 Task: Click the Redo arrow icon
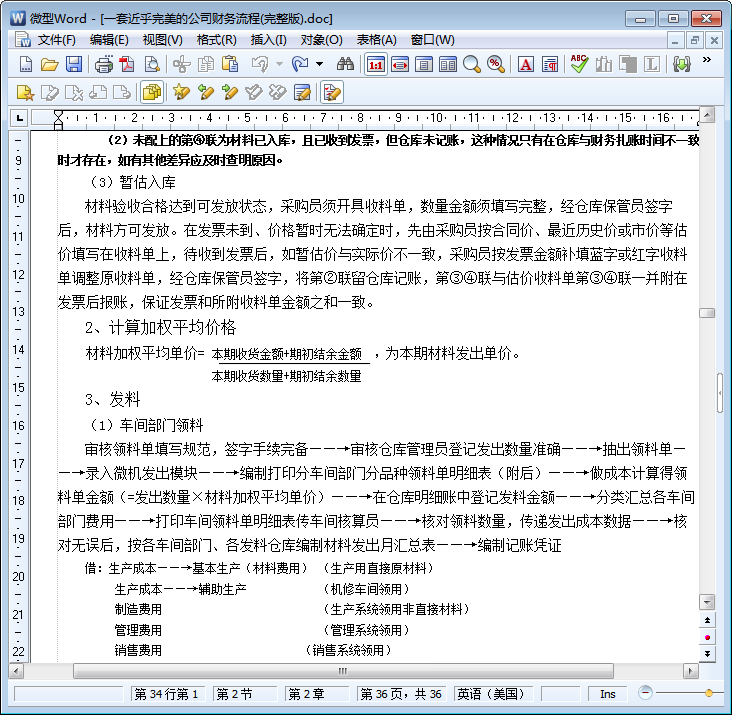pos(300,64)
